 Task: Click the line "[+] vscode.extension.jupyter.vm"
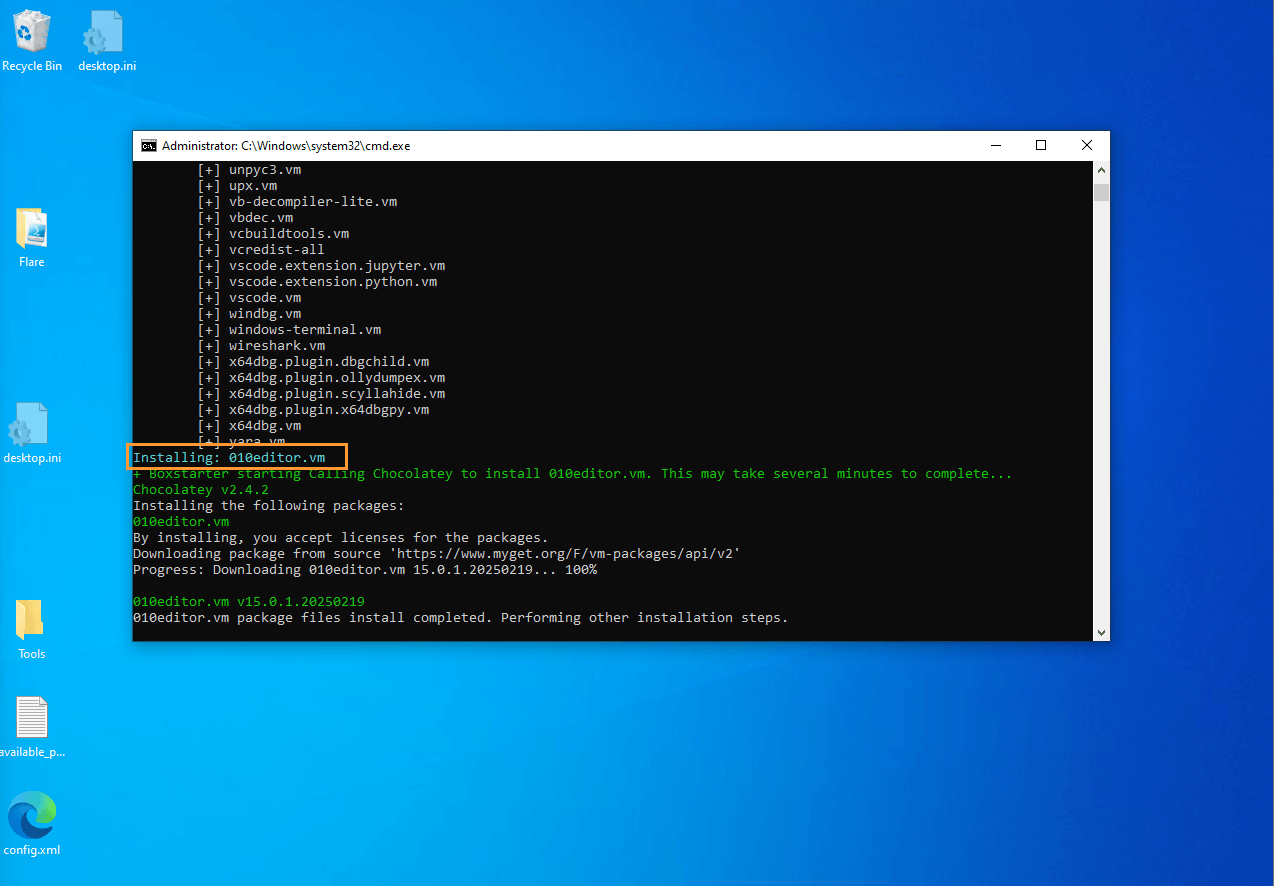coord(321,266)
